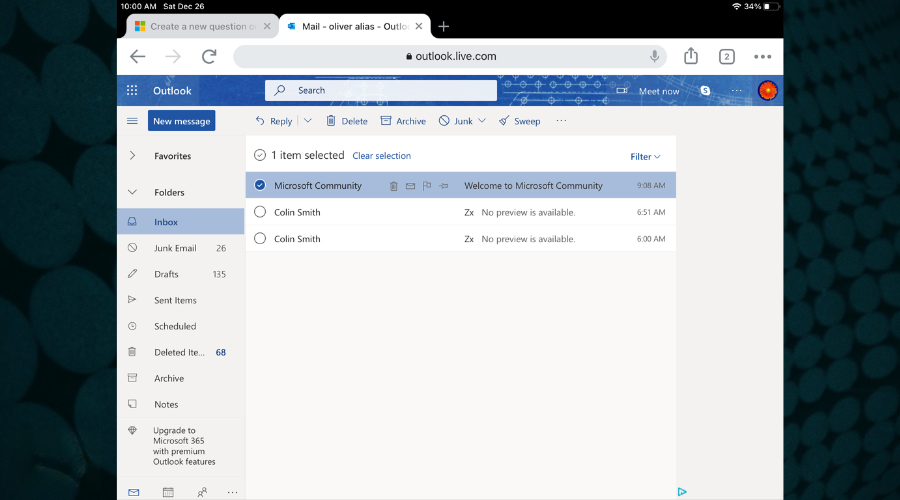This screenshot has height=500, width=900.
Task: Open the Drafts folder
Action: click(x=181, y=274)
